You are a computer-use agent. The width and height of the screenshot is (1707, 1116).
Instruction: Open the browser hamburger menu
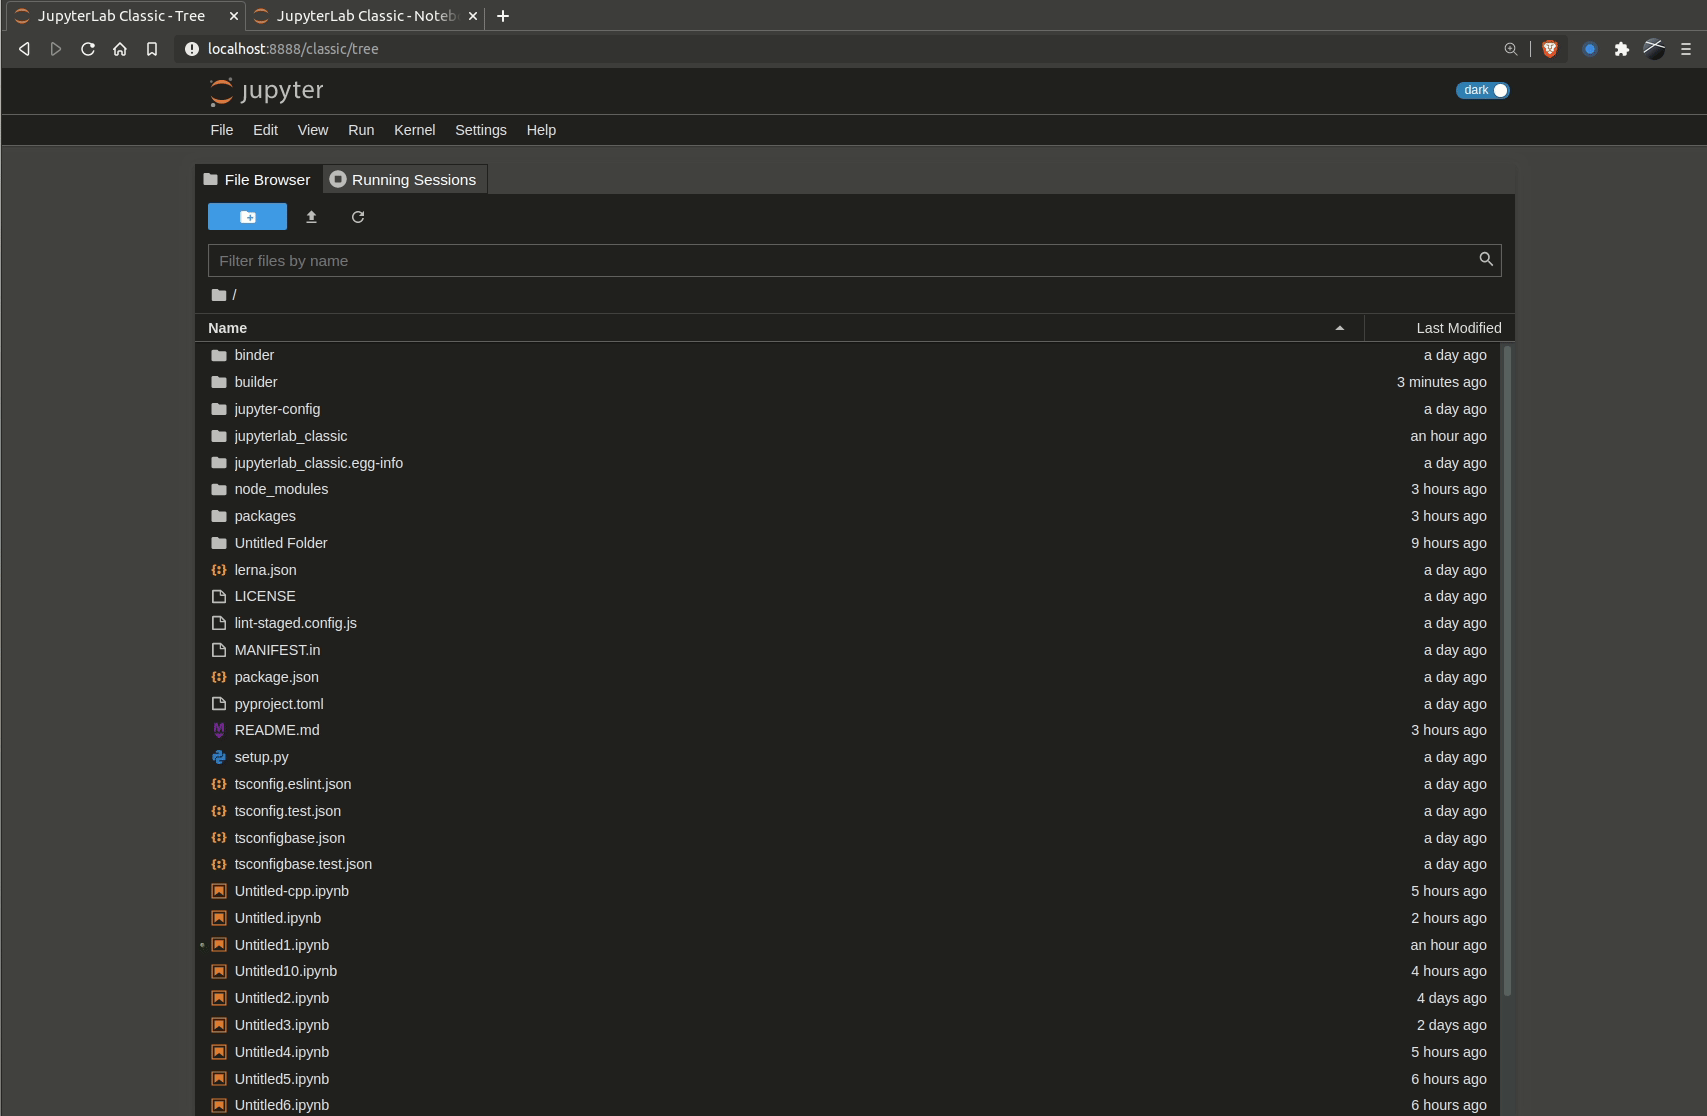(1686, 48)
